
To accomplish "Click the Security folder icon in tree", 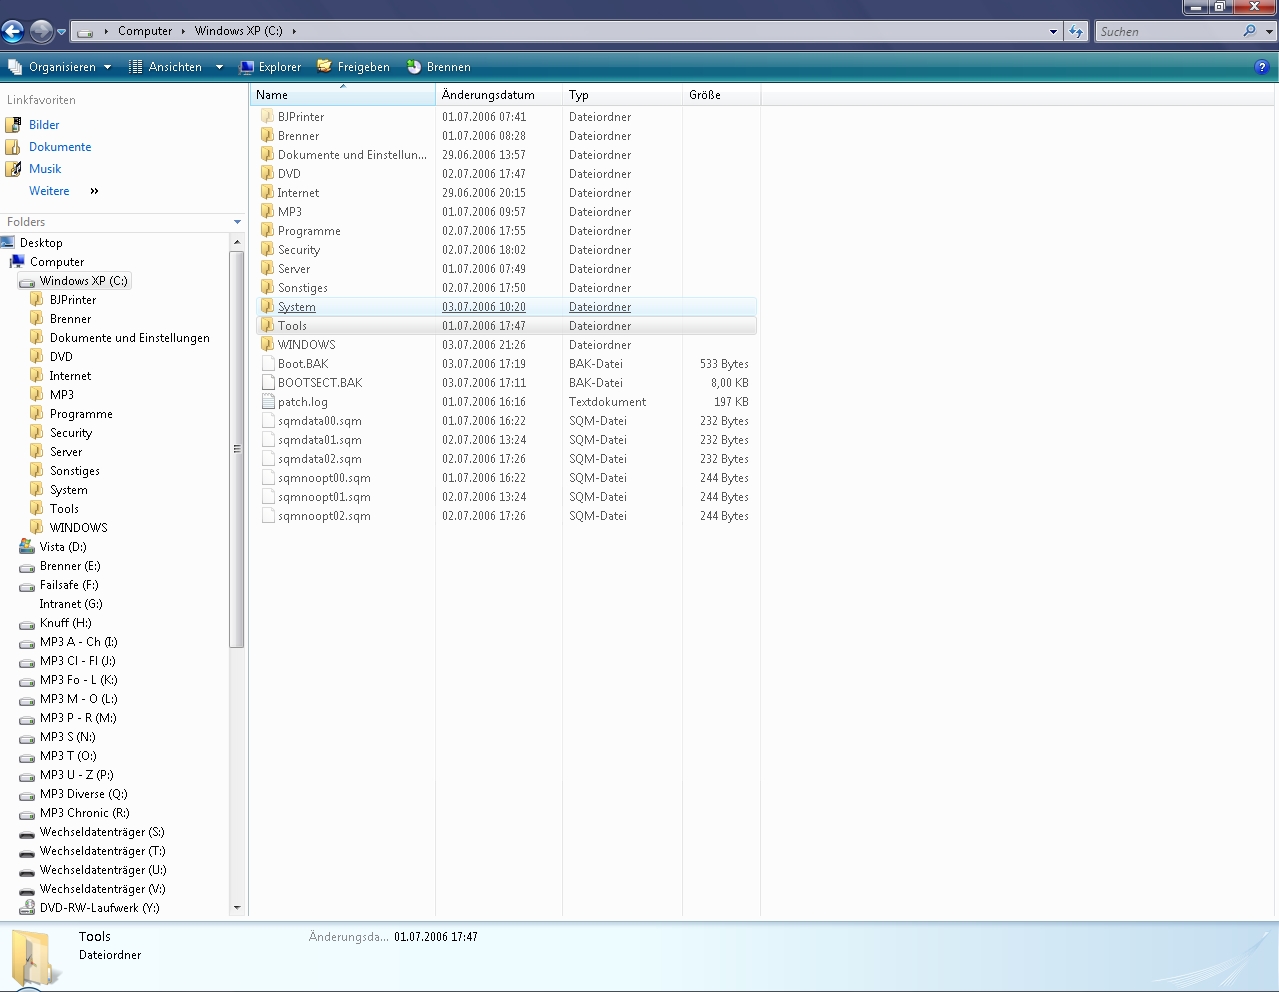I will [37, 433].
